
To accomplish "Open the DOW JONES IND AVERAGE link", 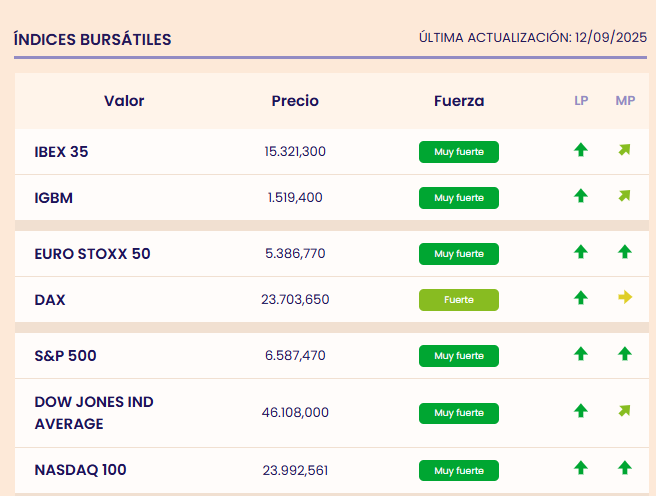I will [x=94, y=412].
